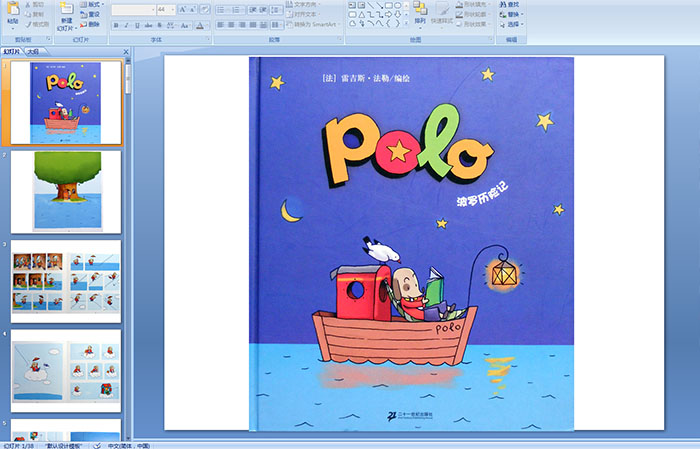Image resolution: width=700 pixels, height=449 pixels.
Task: Open the Clipboard group dialog launcher
Action: pyautogui.click(x=49, y=39)
